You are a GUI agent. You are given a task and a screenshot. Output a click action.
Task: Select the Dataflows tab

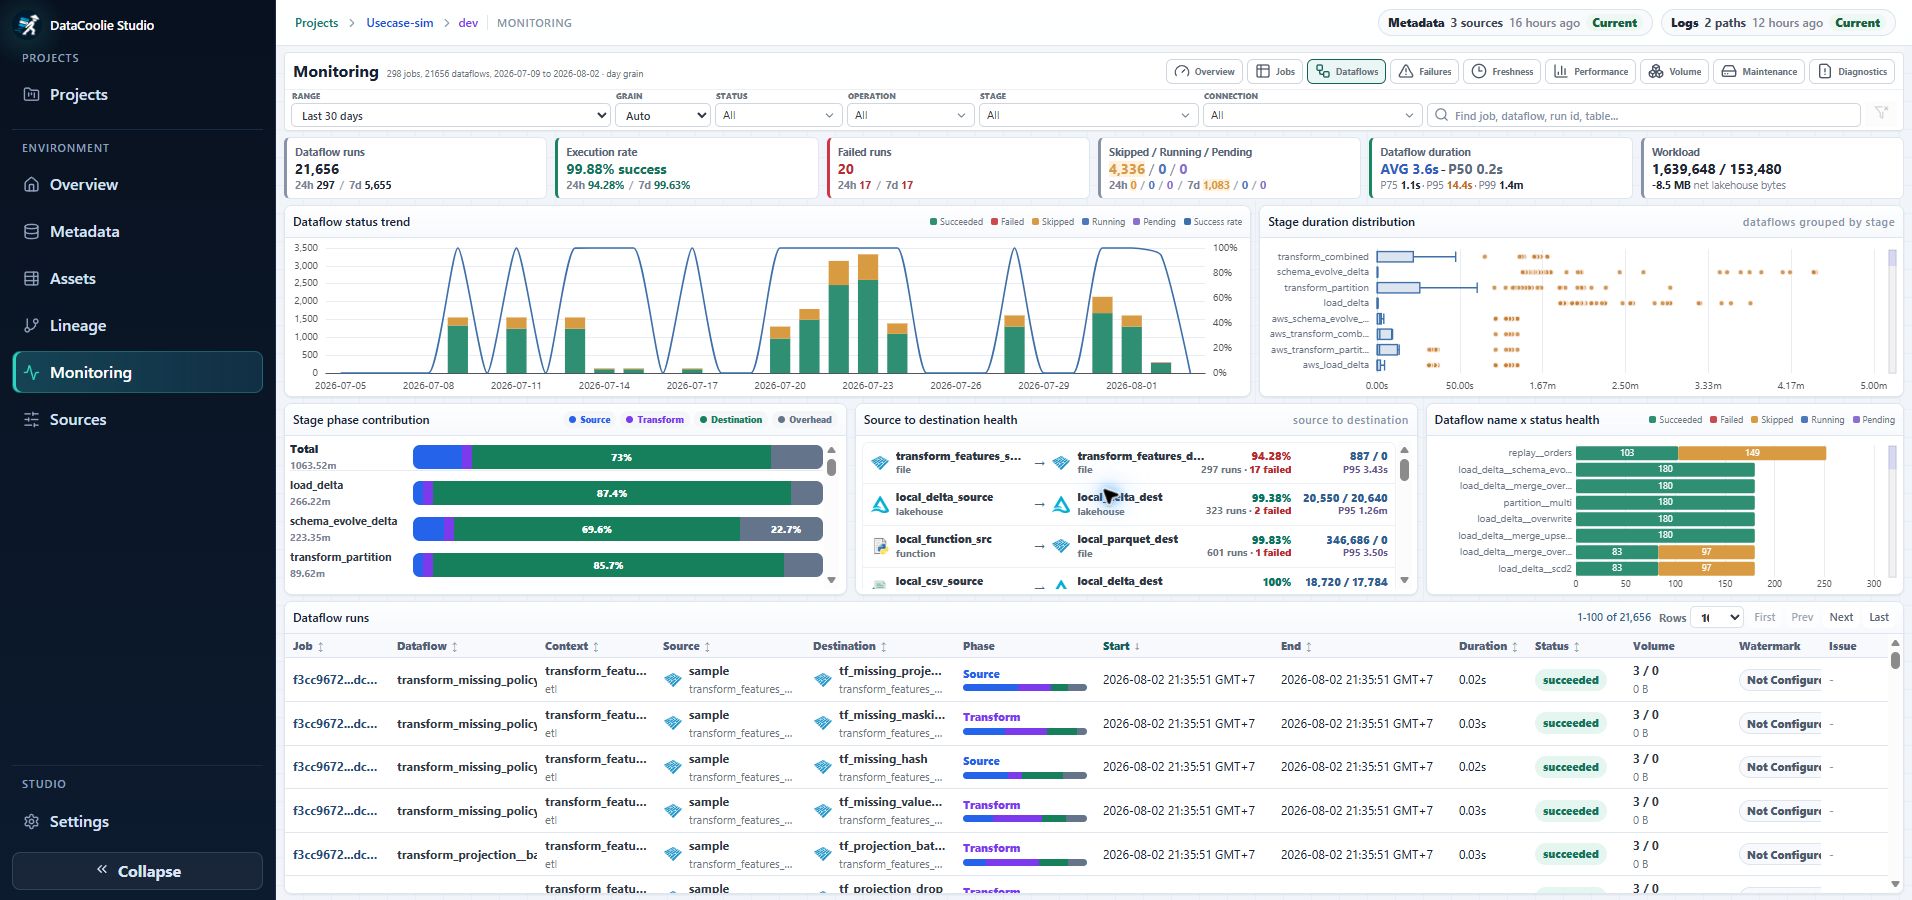pyautogui.click(x=1346, y=71)
